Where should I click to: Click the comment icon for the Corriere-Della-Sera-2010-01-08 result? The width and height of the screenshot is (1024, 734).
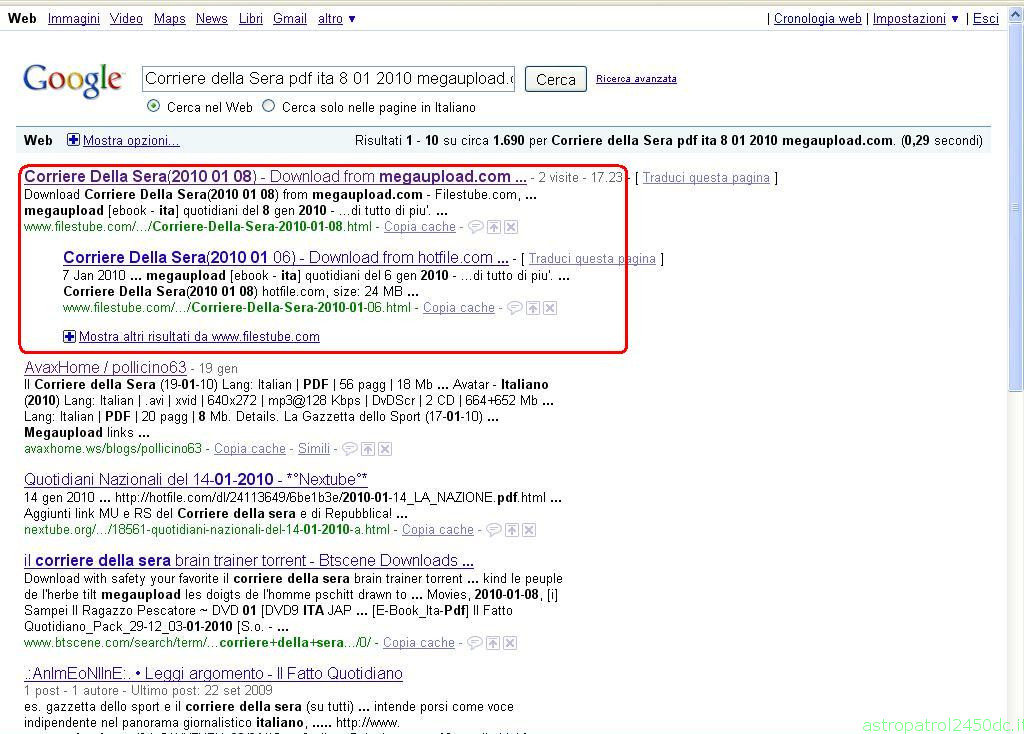(x=476, y=227)
